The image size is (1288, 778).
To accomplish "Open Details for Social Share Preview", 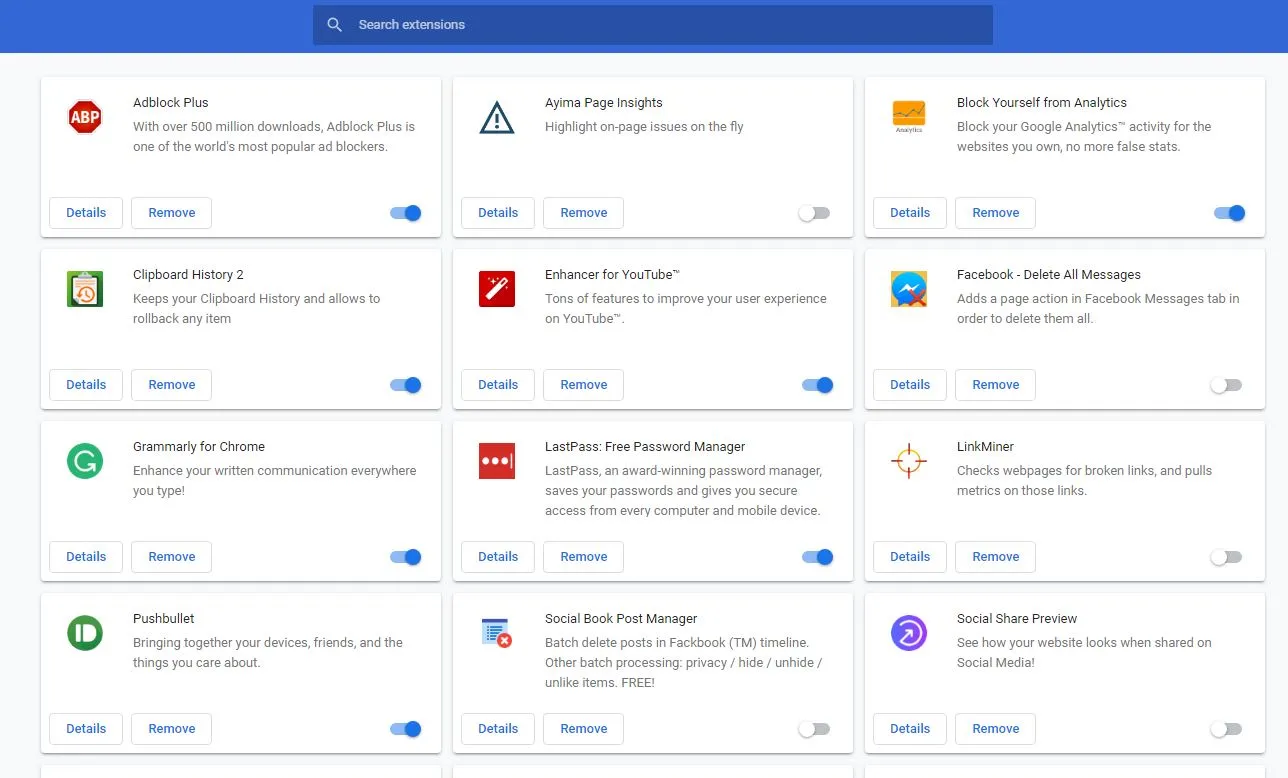I will tap(910, 729).
